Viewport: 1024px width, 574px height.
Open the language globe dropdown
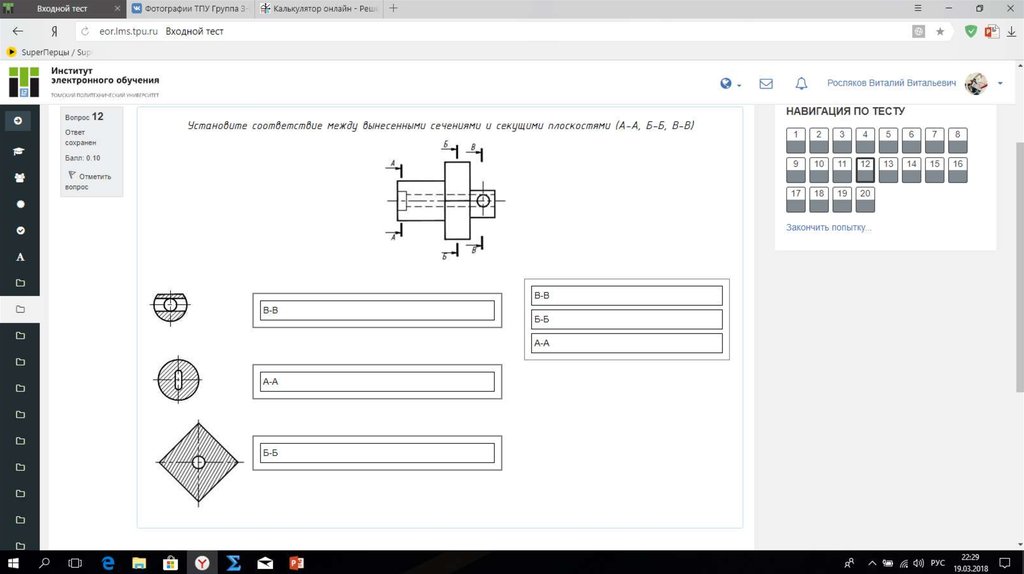pos(729,84)
